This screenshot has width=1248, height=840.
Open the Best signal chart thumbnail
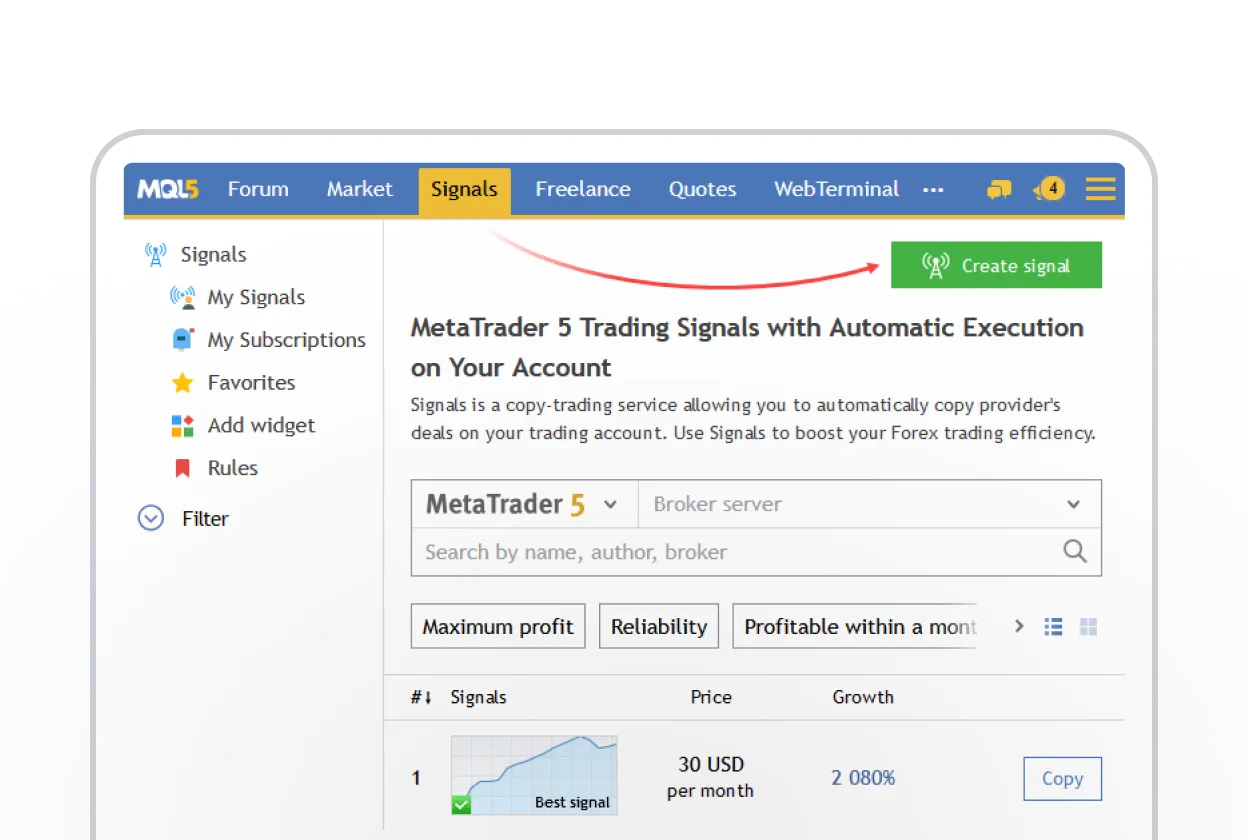534,775
